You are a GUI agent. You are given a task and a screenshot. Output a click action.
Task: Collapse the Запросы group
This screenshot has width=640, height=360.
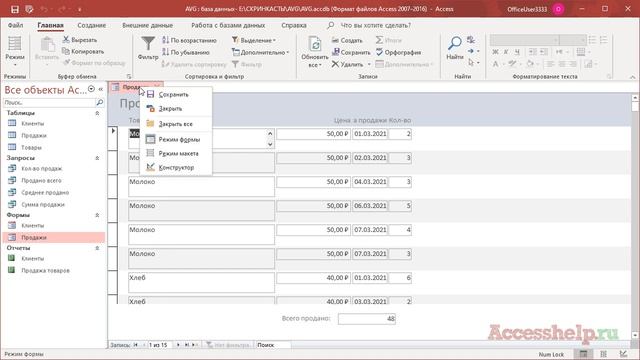coord(97,158)
